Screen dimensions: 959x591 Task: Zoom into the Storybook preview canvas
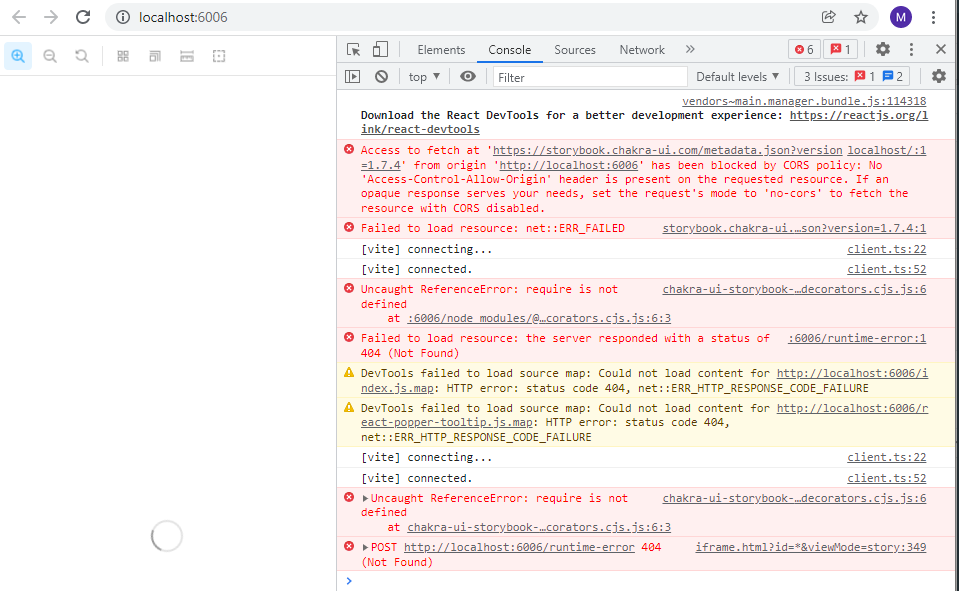[18, 55]
